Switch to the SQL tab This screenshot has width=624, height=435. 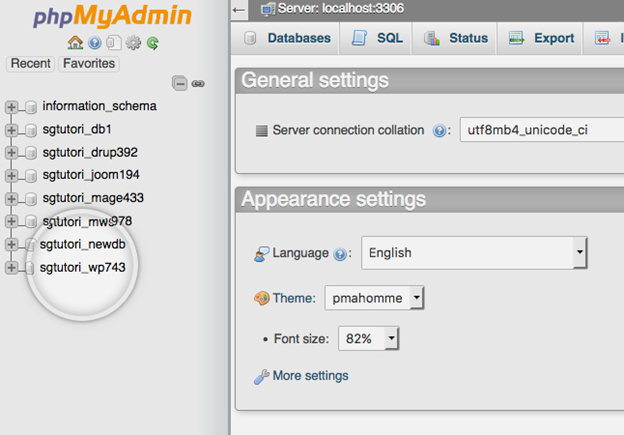tap(376, 38)
